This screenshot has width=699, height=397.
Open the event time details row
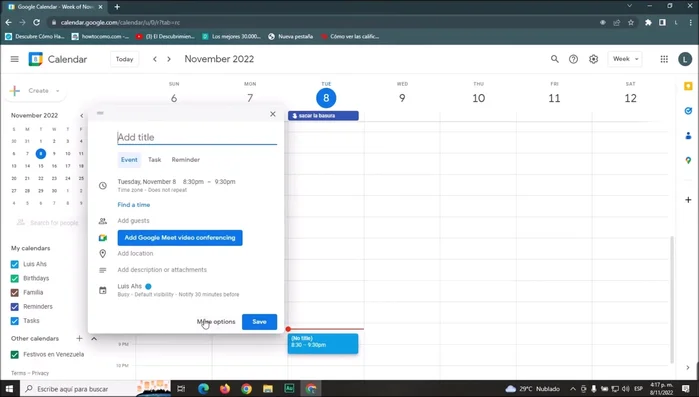pos(176,185)
